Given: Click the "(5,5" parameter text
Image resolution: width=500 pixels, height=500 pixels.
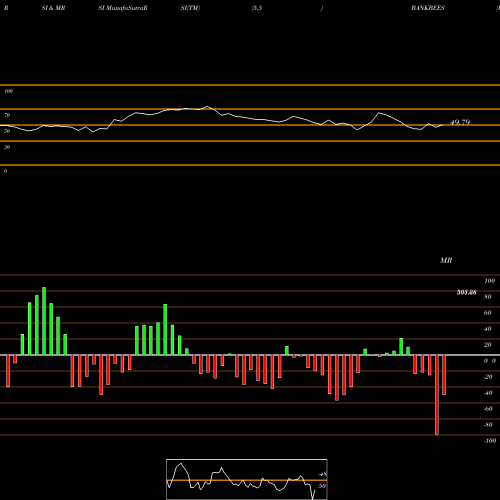Looking at the screenshot, I should [x=257, y=8].
